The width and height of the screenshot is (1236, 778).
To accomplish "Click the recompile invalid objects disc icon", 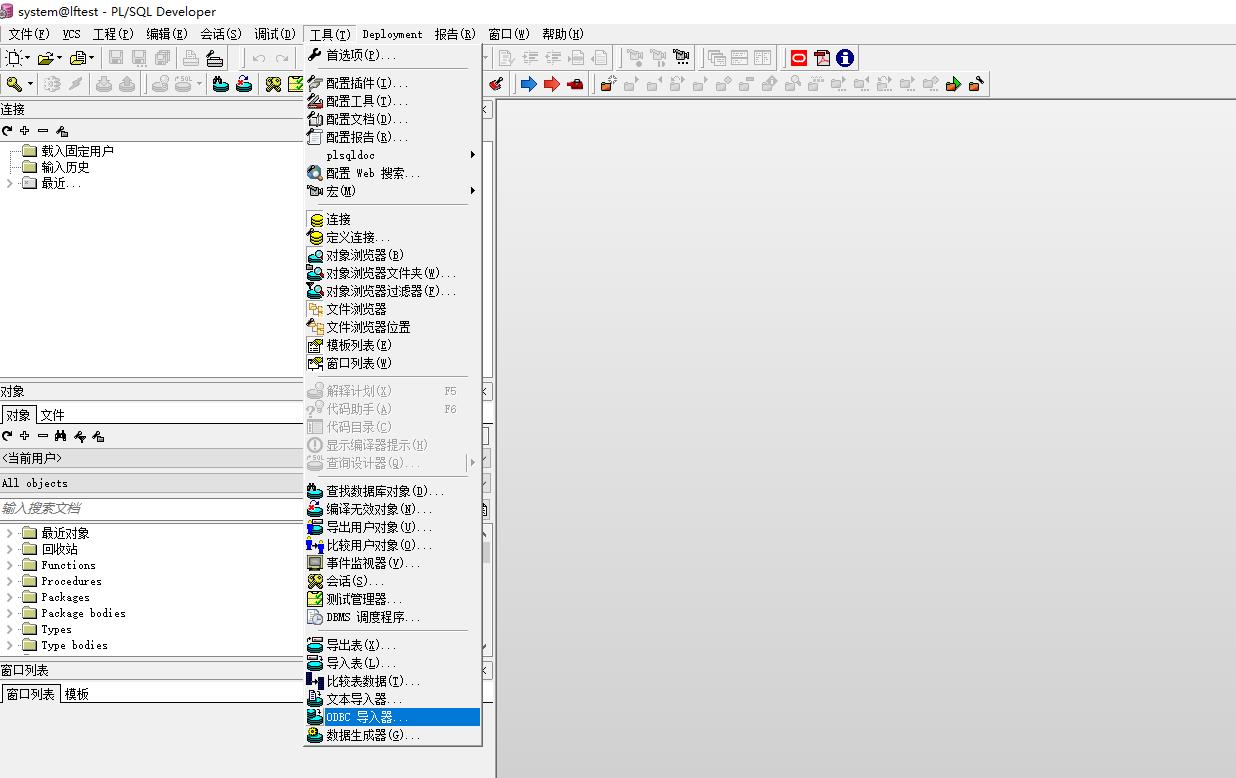I will (244, 84).
